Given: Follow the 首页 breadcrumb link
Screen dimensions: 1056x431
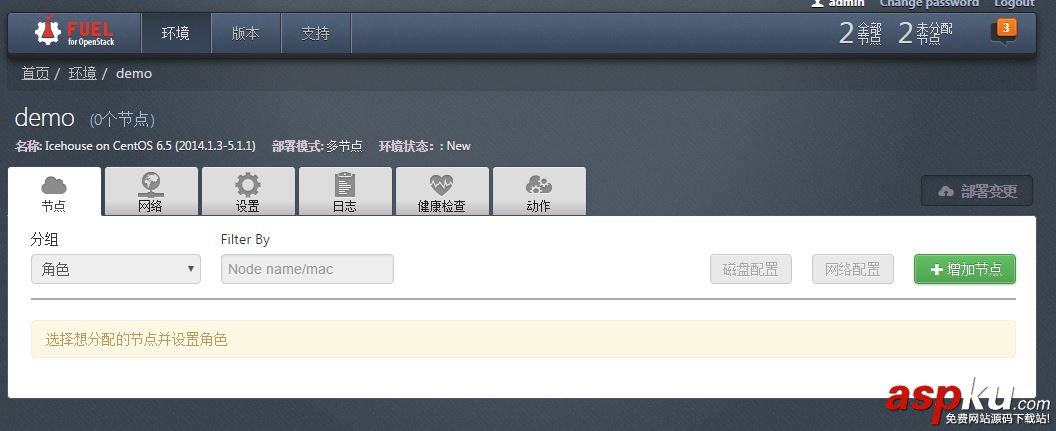Looking at the screenshot, I should 35,73.
